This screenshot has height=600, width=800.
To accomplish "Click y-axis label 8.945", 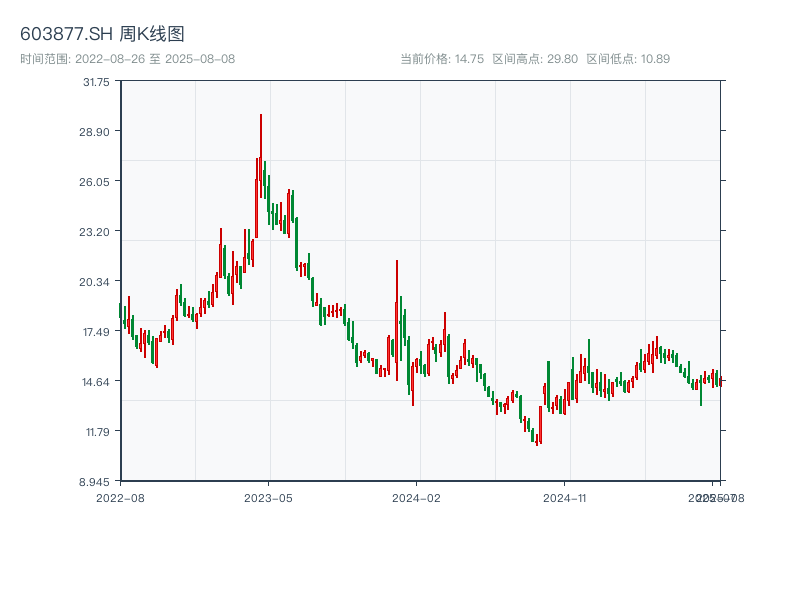I will [94, 482].
